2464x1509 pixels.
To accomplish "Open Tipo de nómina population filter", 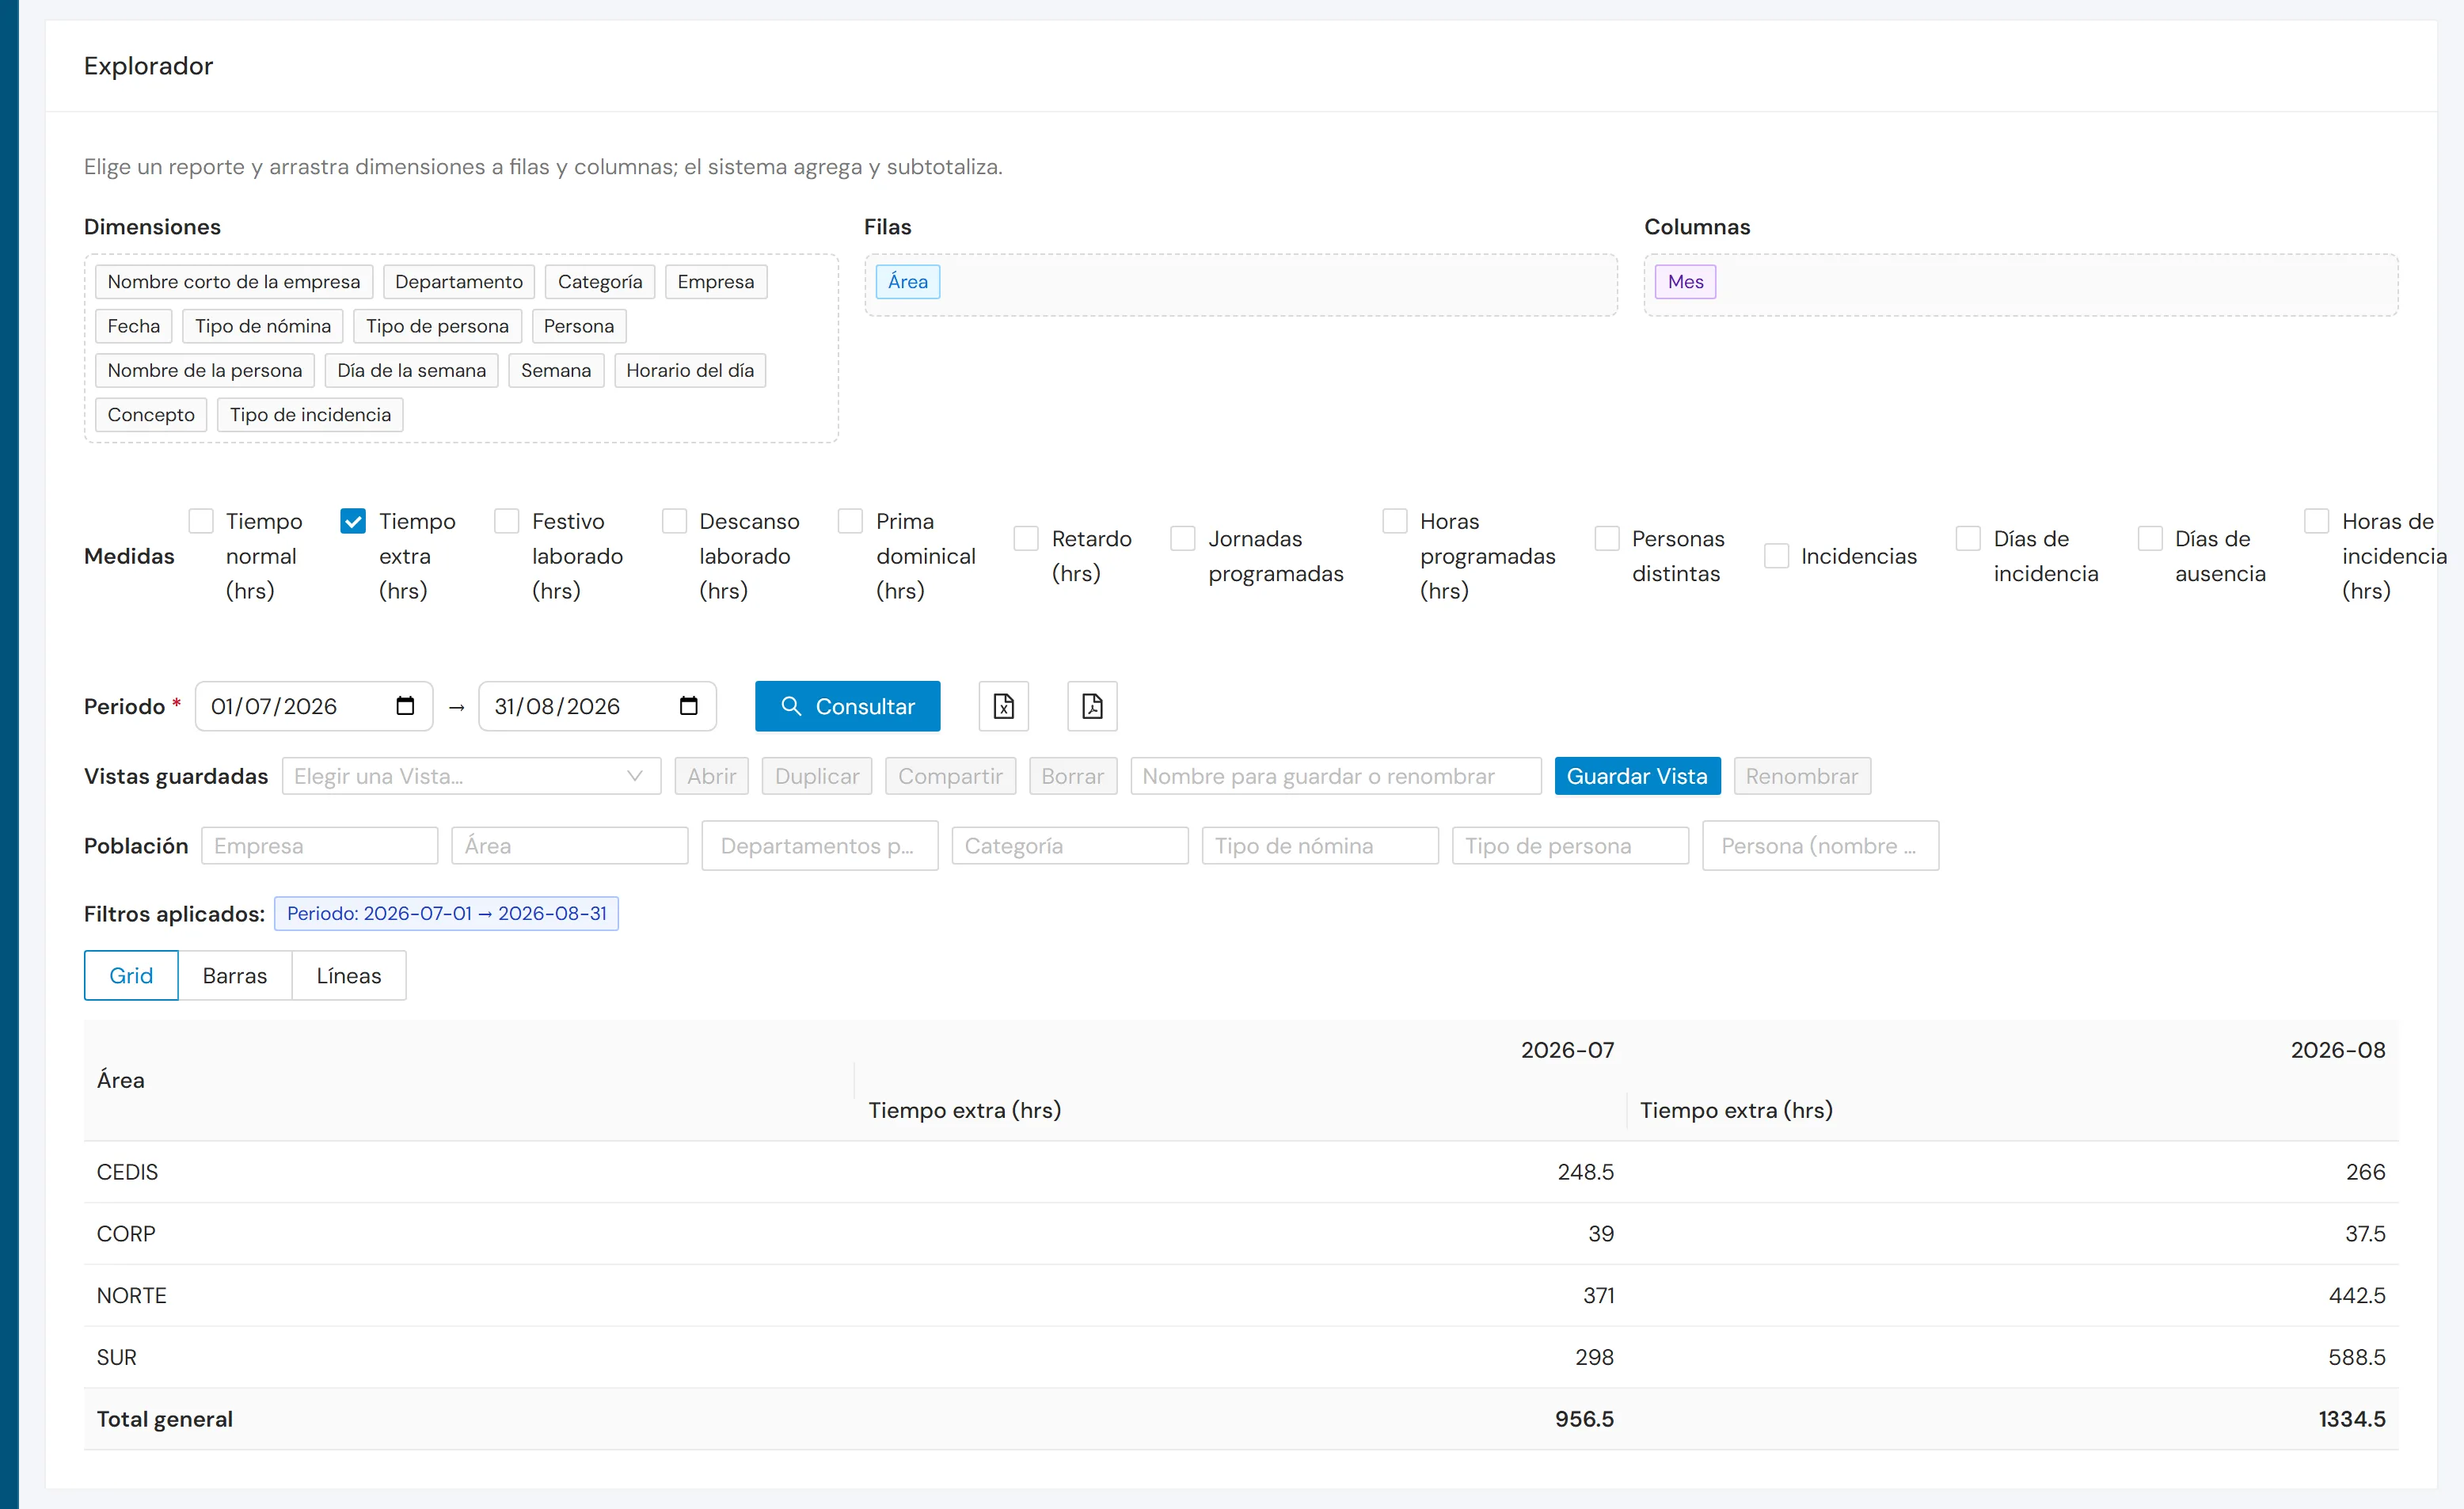I will (x=1320, y=846).
